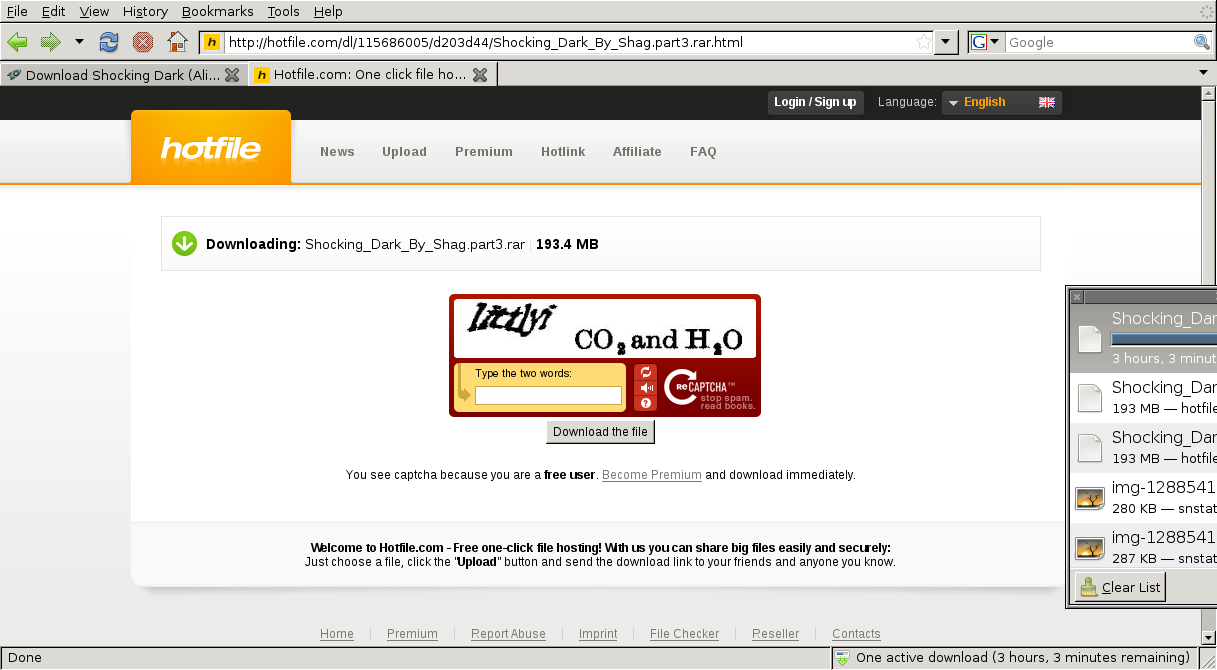1217x670 pixels.
Task: Open the File menu
Action: click(17, 11)
